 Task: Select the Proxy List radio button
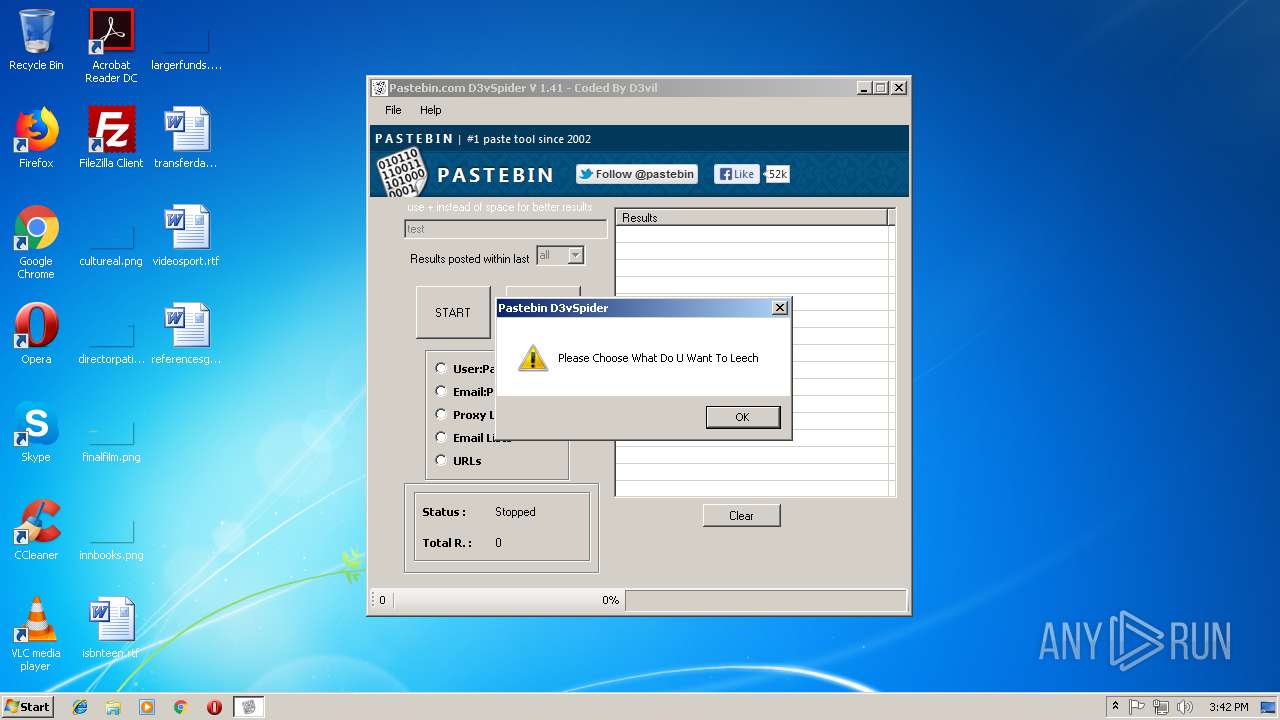pos(441,414)
